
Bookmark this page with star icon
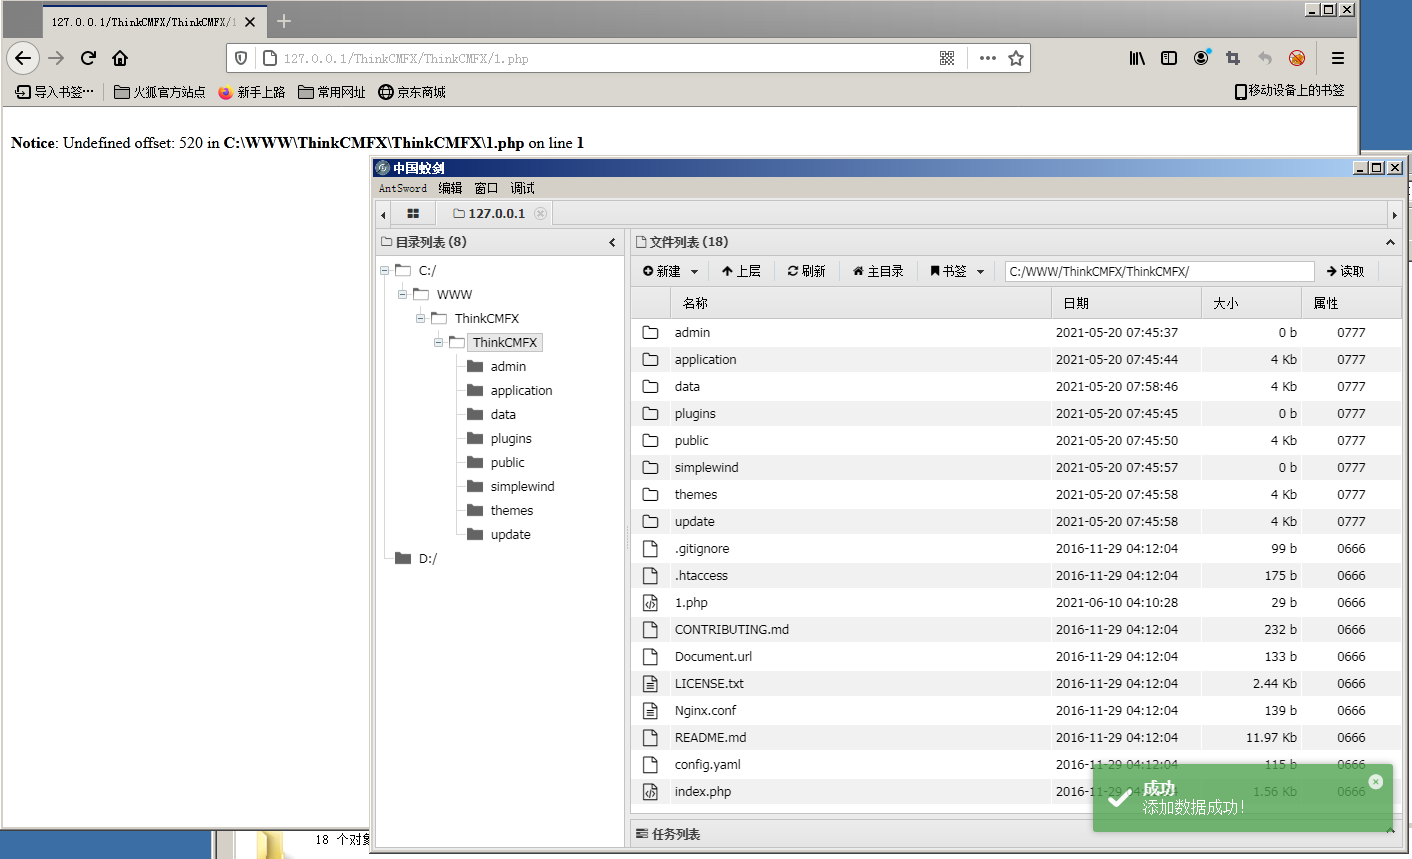pyautogui.click(x=1016, y=58)
